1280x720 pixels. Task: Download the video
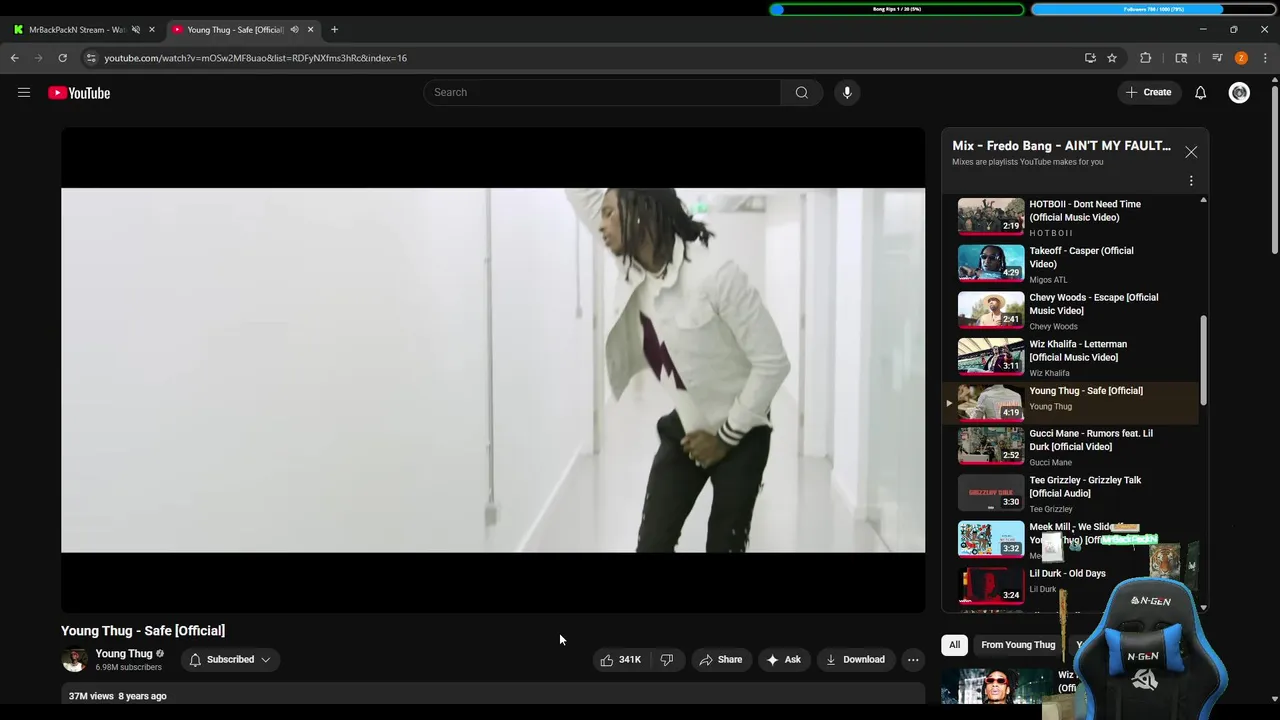pyautogui.click(x=855, y=660)
